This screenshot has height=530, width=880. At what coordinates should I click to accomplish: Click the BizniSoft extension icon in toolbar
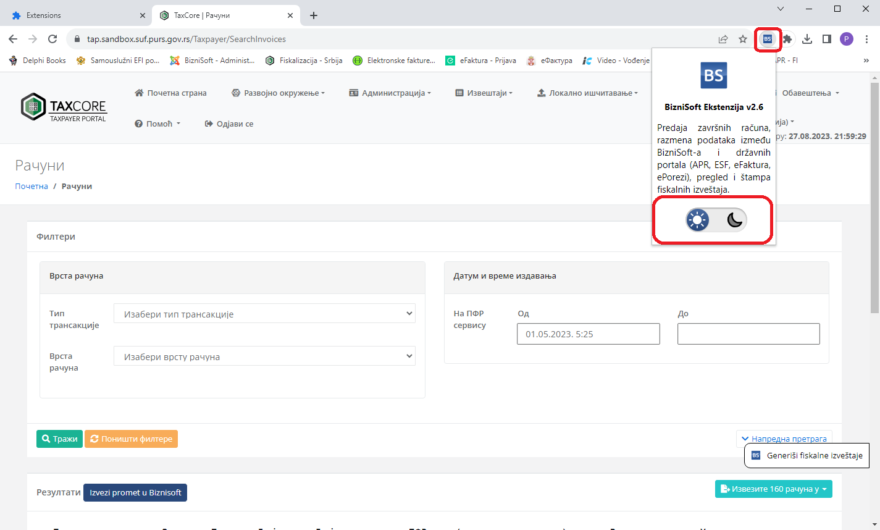[767, 39]
